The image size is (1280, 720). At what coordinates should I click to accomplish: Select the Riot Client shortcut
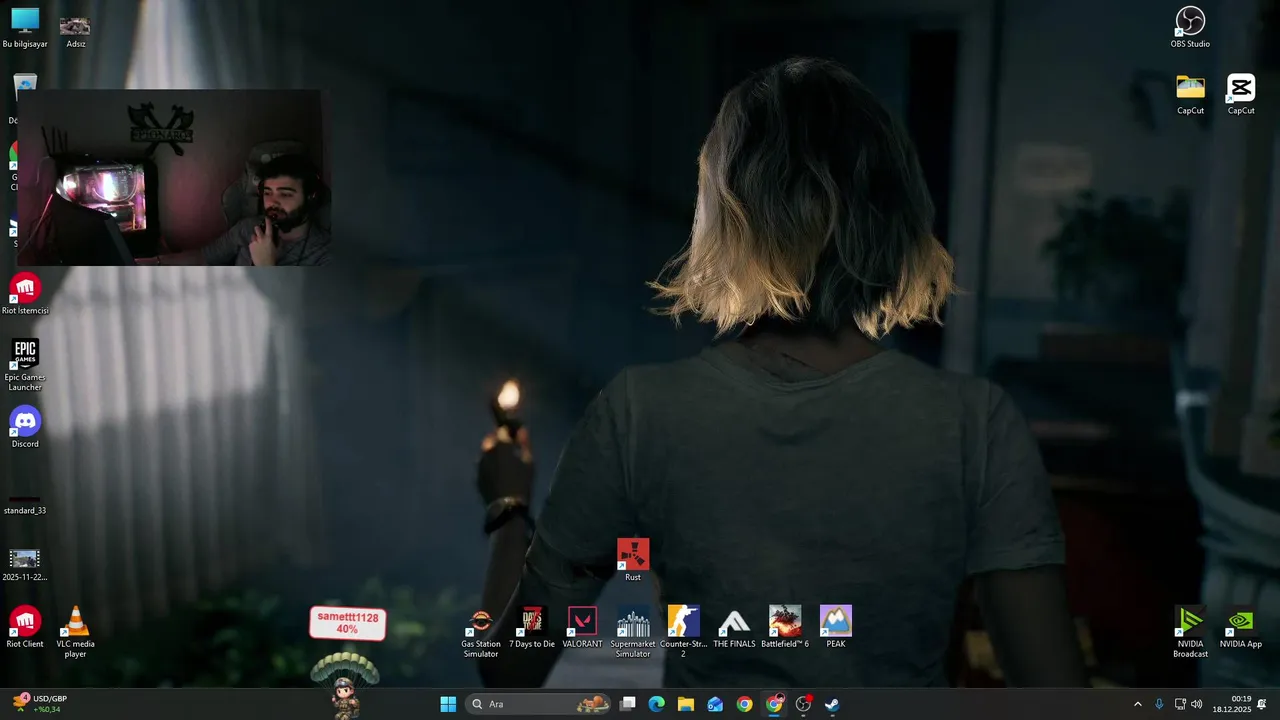pyautogui.click(x=25, y=628)
